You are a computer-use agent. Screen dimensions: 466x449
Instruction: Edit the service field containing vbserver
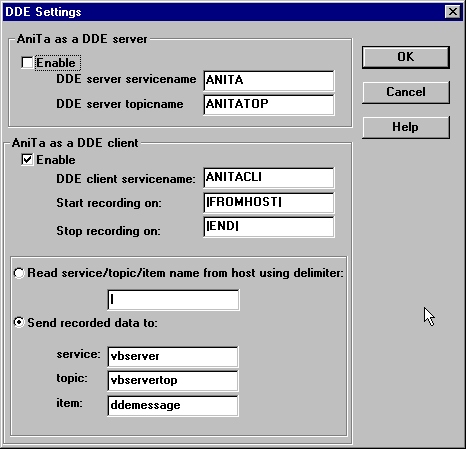tap(173, 356)
